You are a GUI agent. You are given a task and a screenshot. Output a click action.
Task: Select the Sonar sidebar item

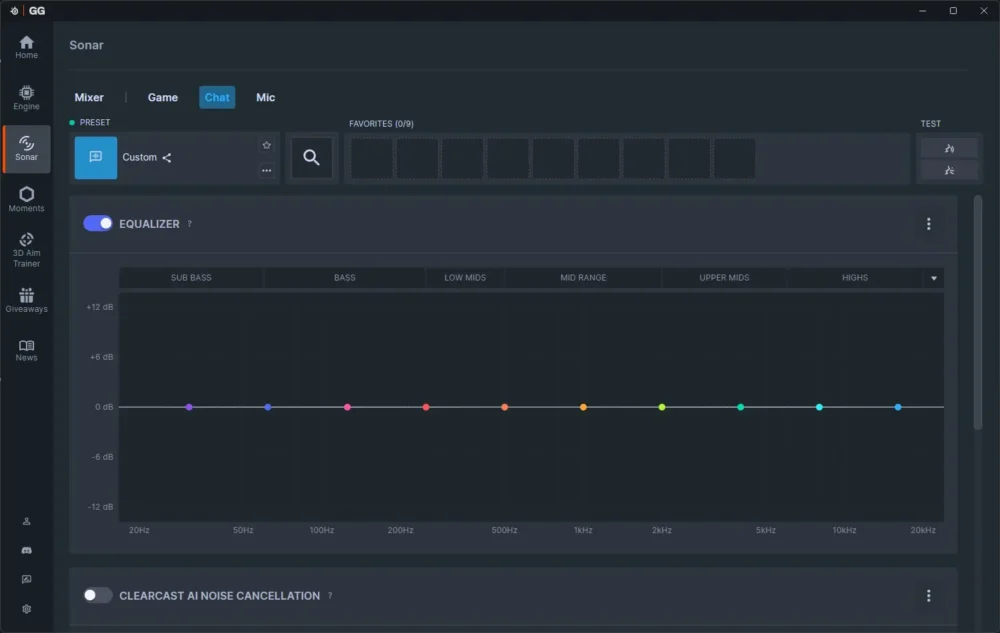click(26, 149)
